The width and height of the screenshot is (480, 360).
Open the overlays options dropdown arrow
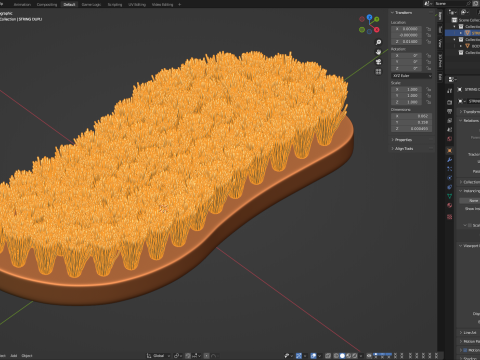(319, 356)
